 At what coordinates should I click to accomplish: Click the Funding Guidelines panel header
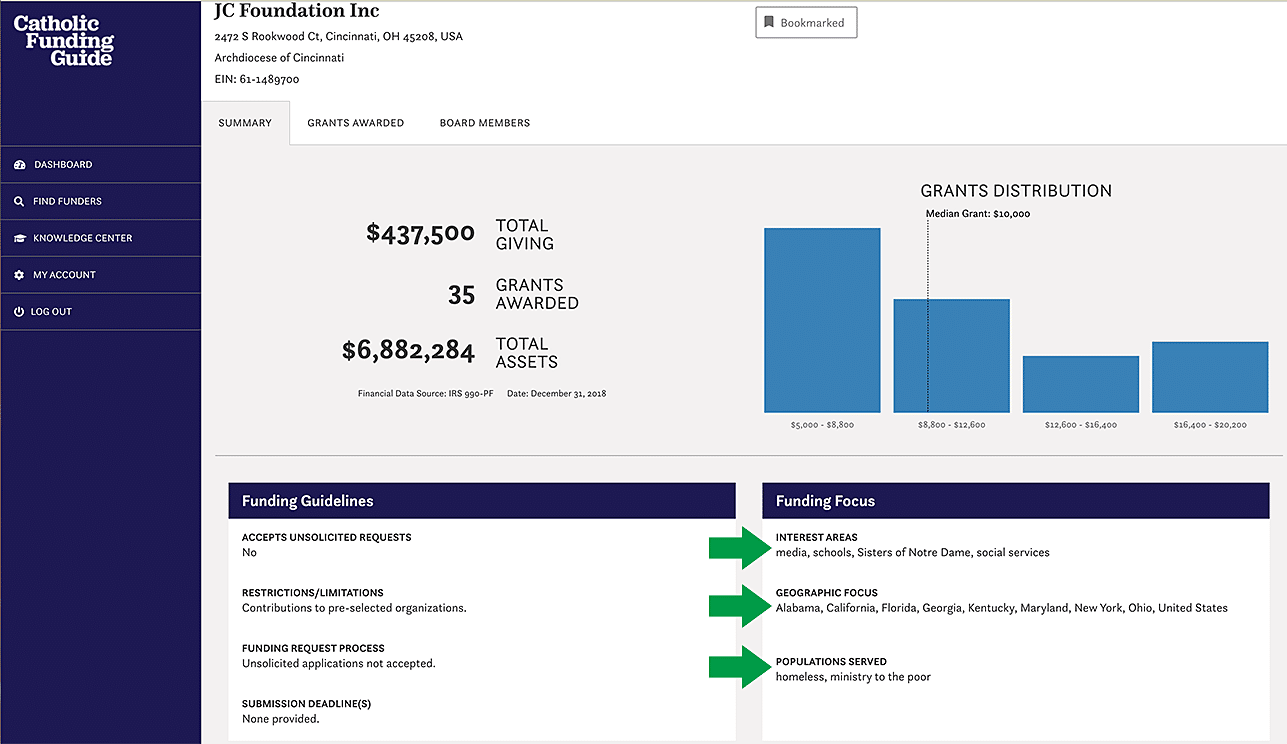pos(482,501)
